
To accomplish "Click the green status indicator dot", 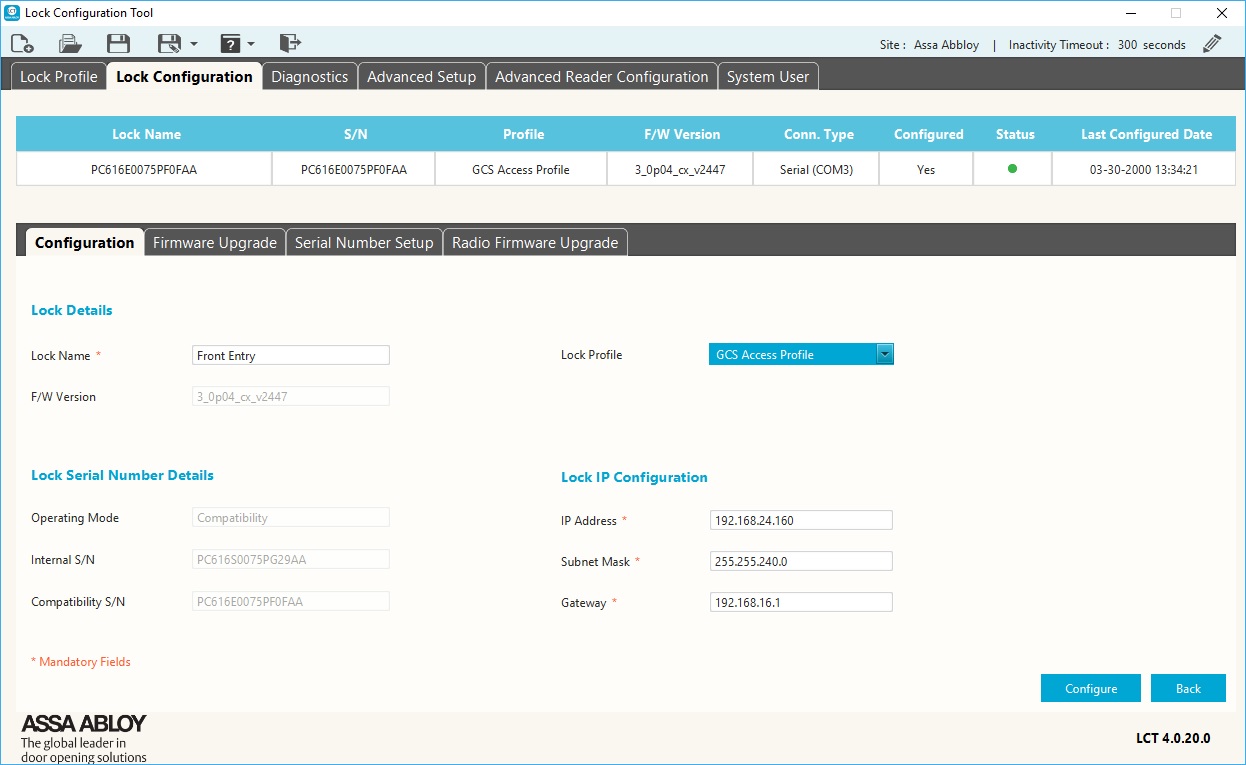I will pyautogui.click(x=1012, y=169).
